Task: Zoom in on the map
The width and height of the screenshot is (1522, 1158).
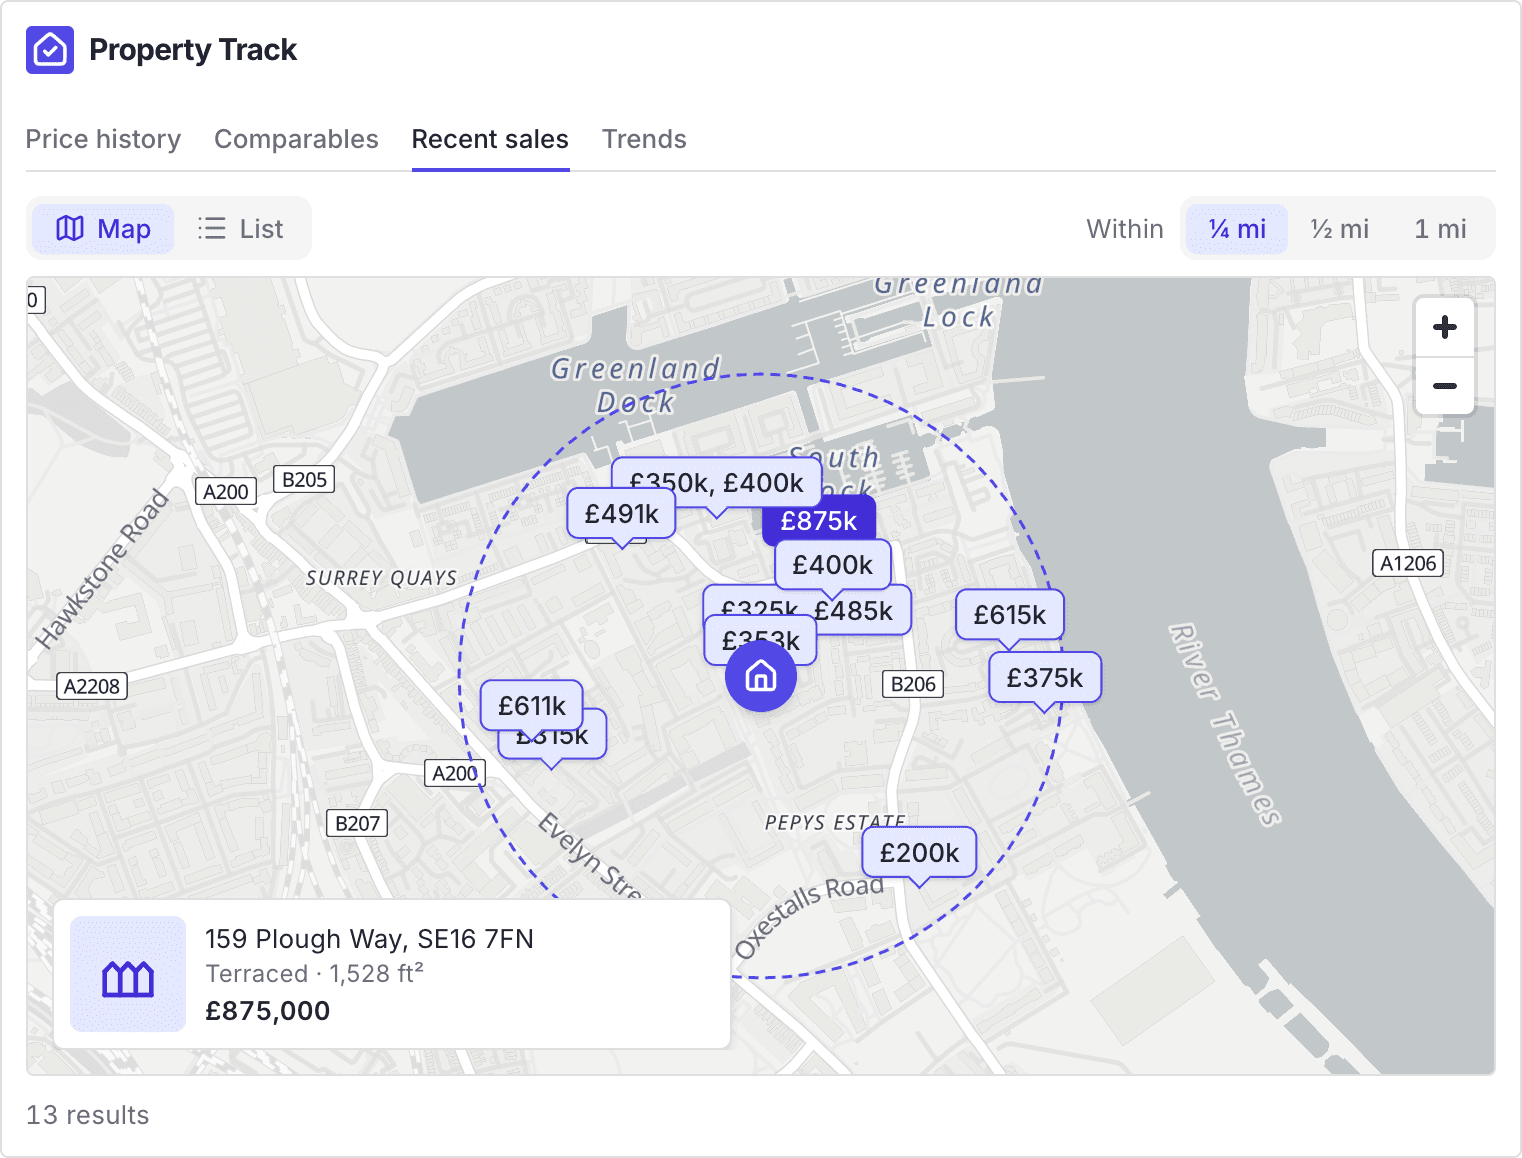Action: [x=1445, y=327]
